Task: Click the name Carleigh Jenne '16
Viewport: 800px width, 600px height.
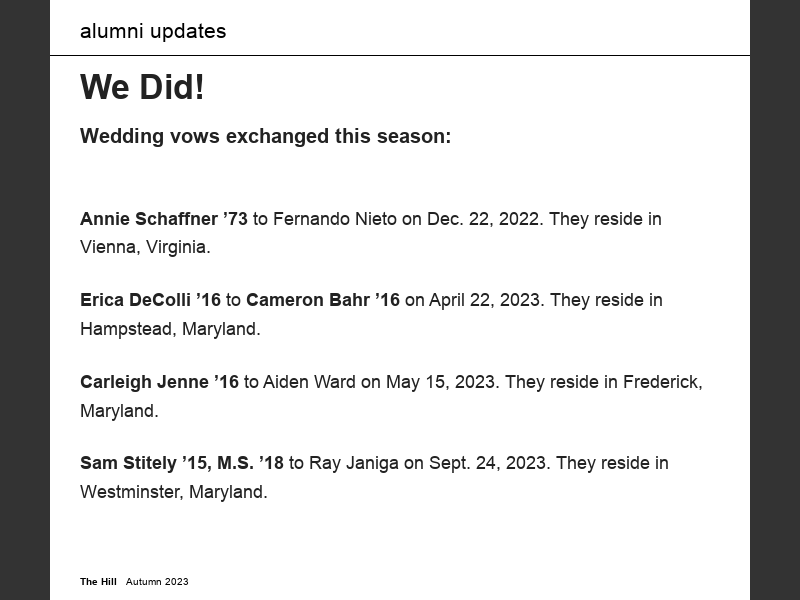Action: pos(159,382)
